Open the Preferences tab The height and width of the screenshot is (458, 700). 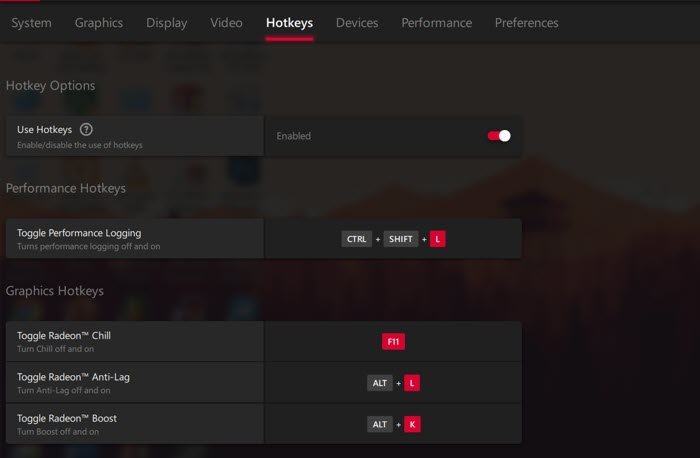coord(526,22)
